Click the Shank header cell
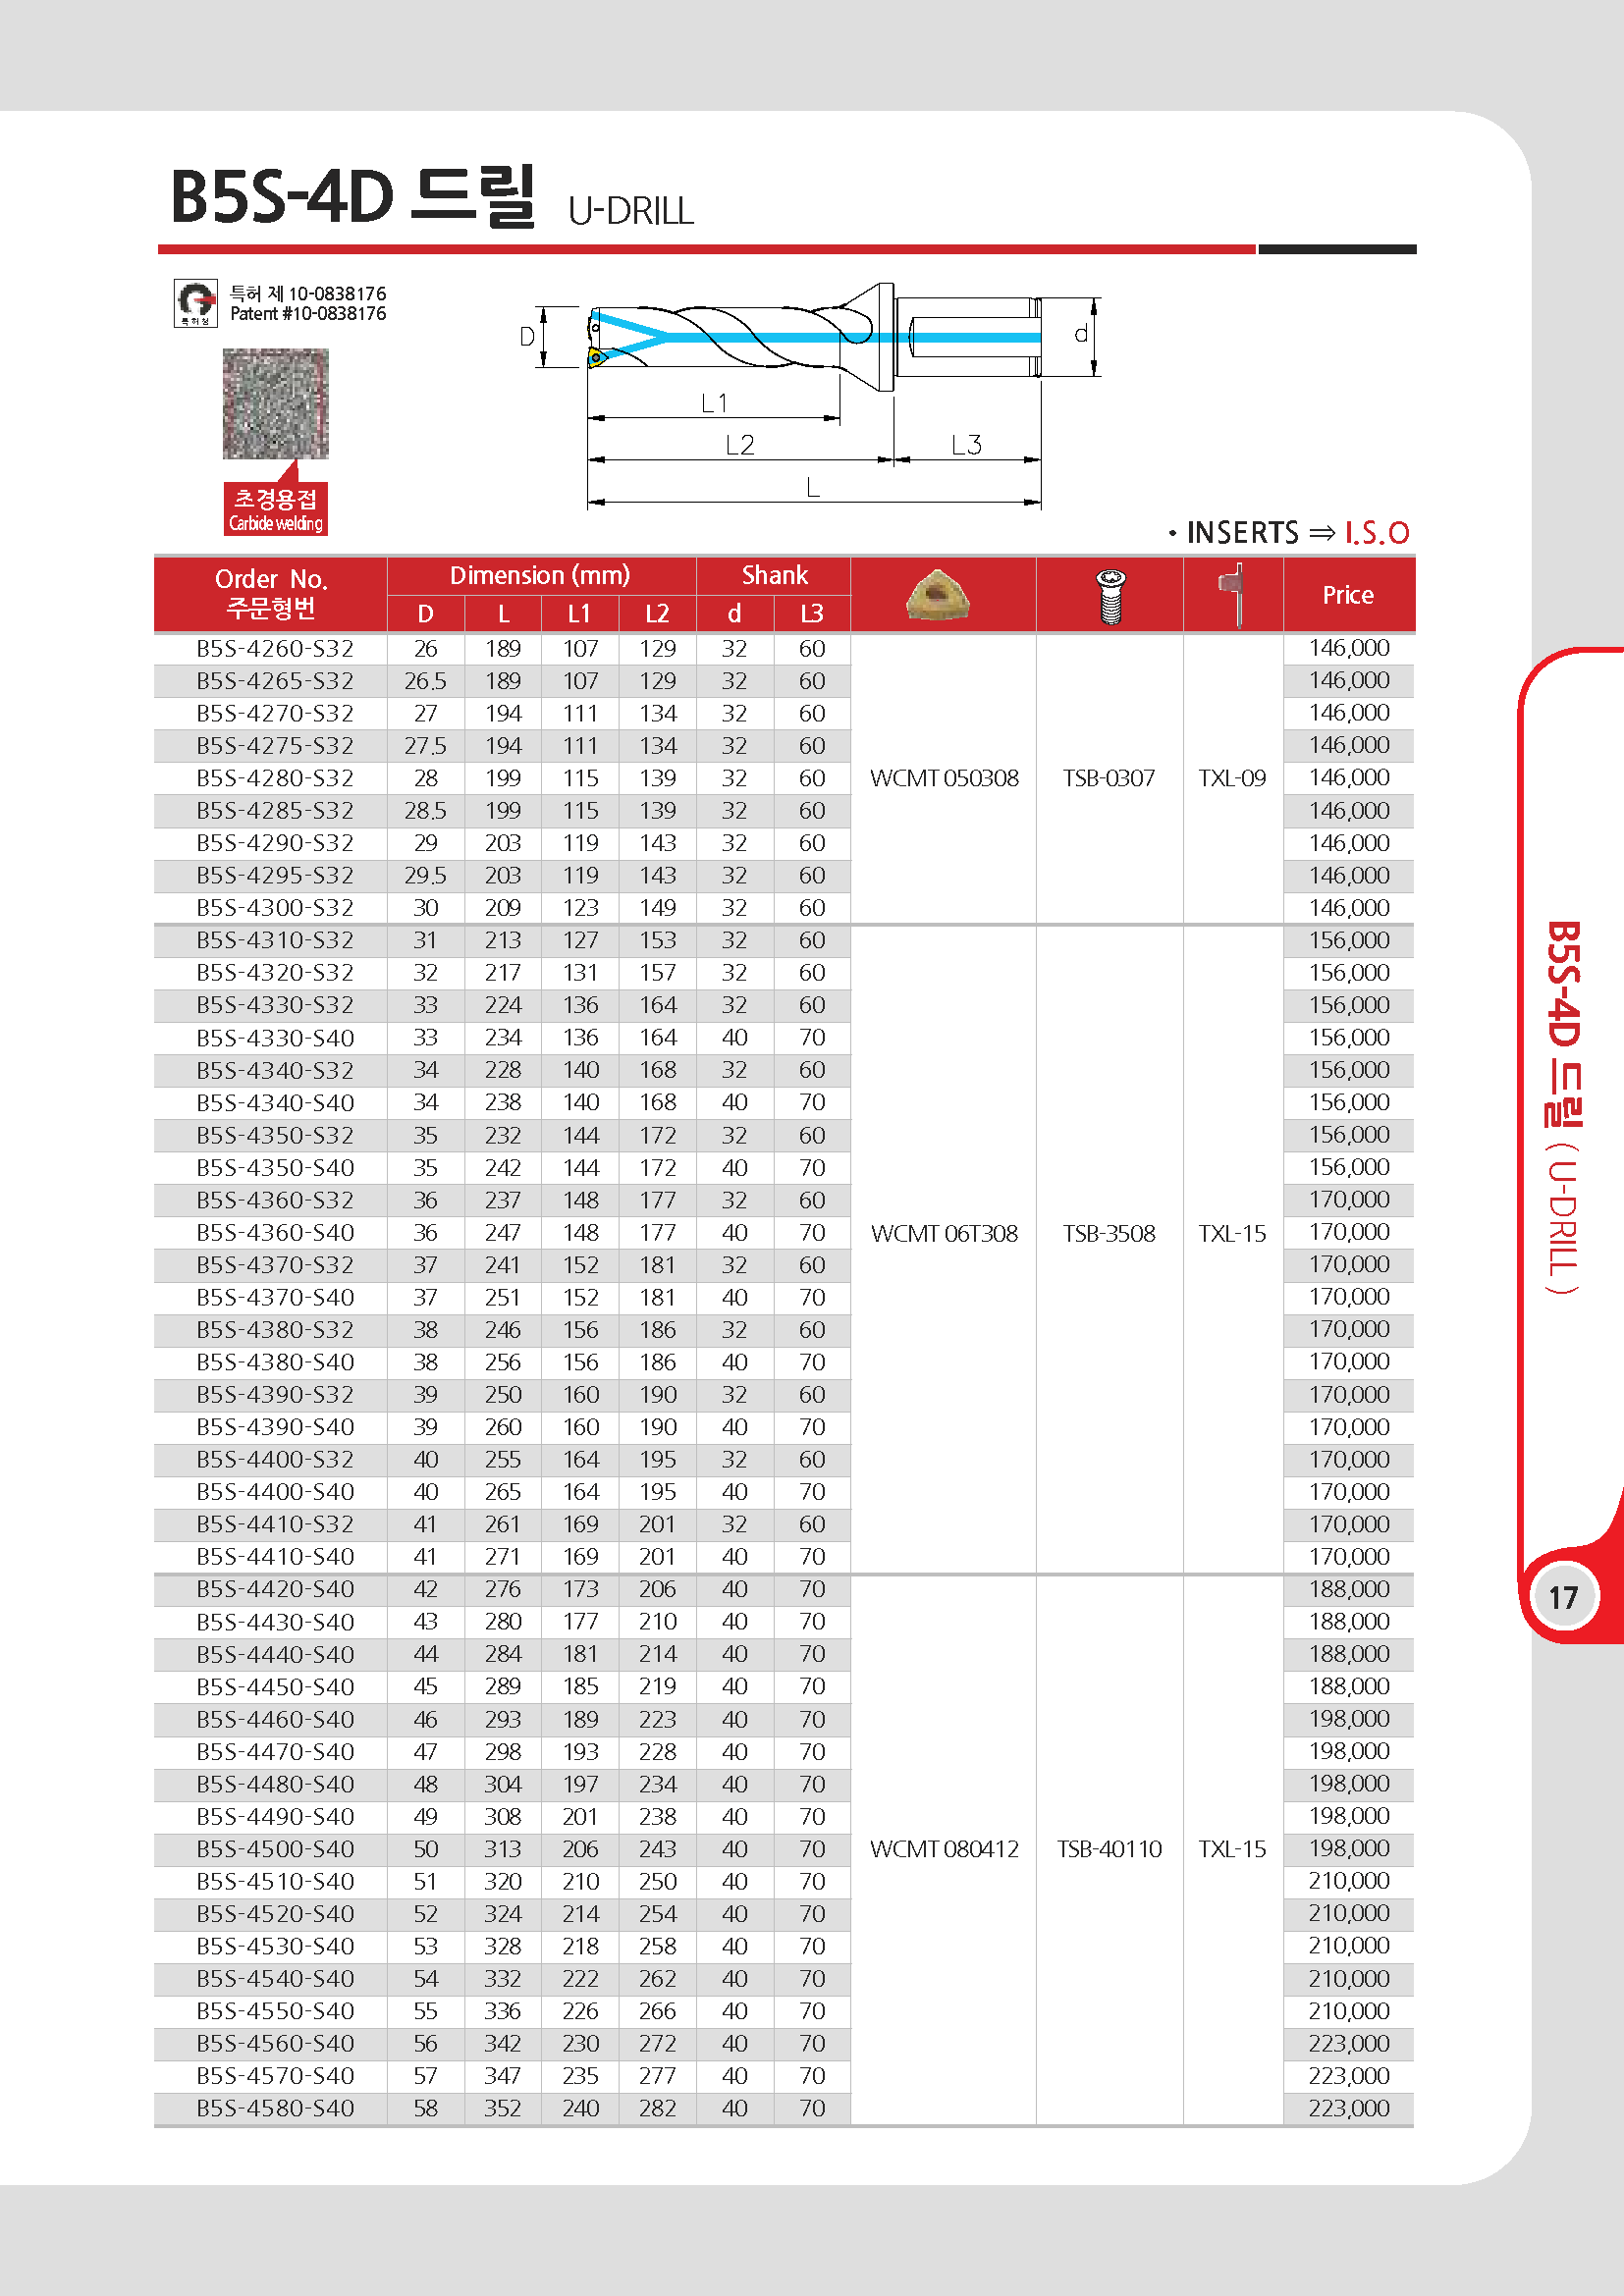Image resolution: width=1624 pixels, height=2296 pixels. 774,575
